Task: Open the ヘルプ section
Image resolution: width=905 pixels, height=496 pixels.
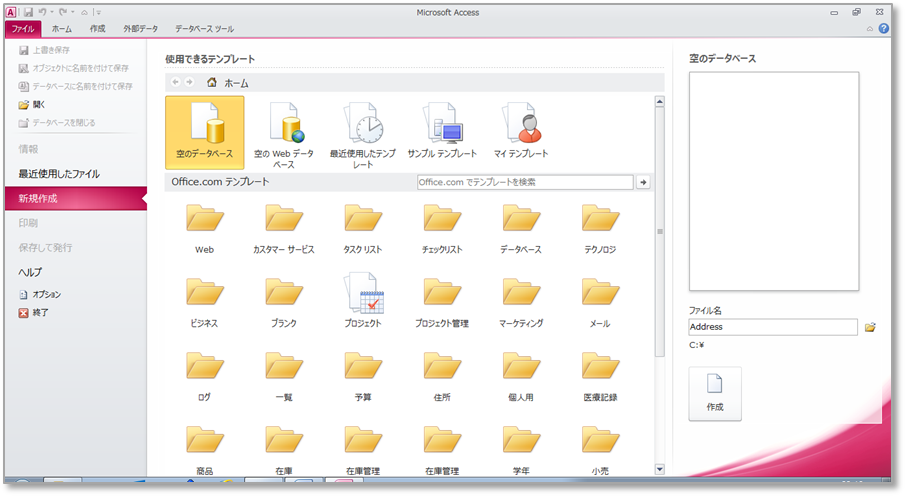Action: (30, 272)
